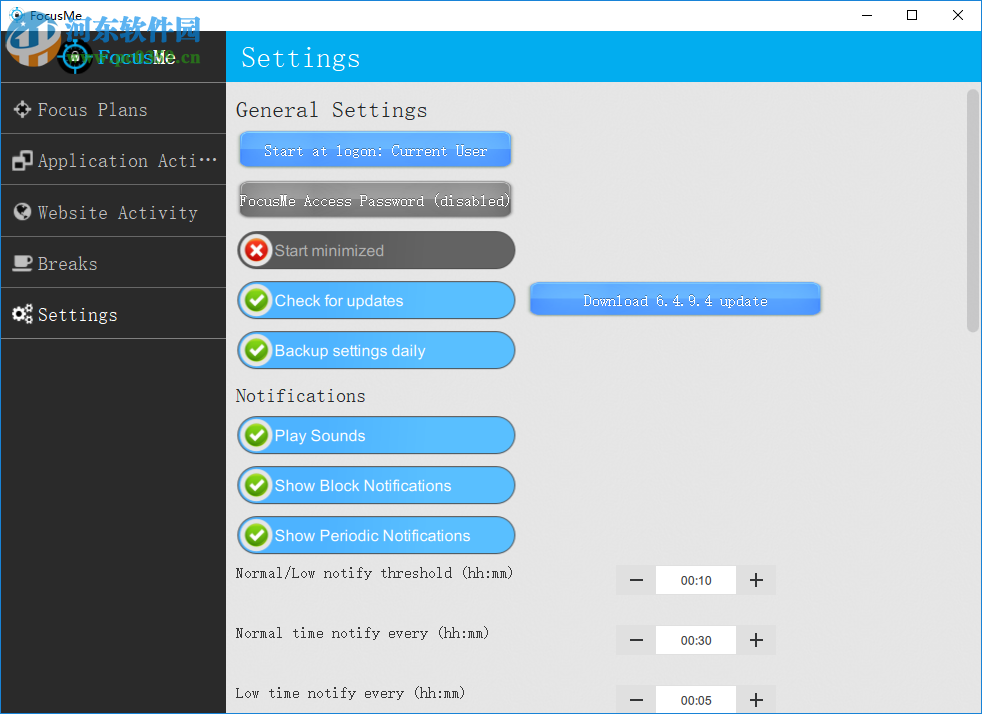
Task: Disable the Backup settings daily option
Action: (375, 350)
